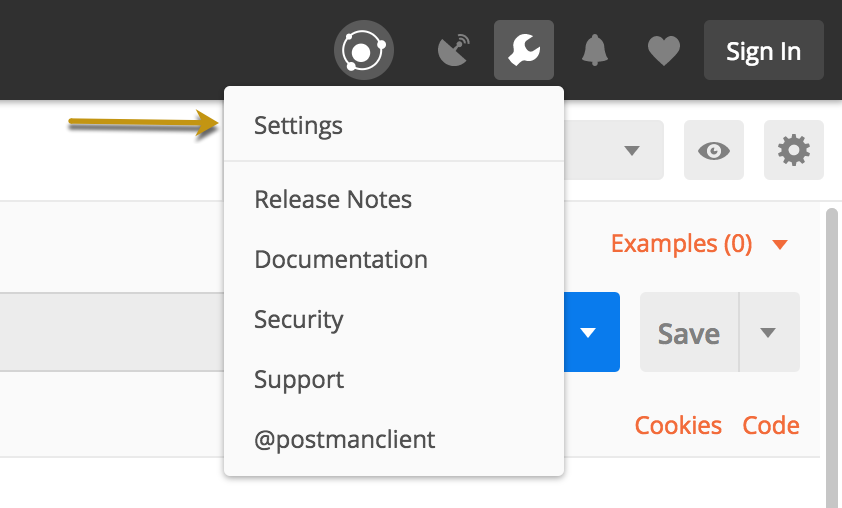Click the heart icon in header

663,50
